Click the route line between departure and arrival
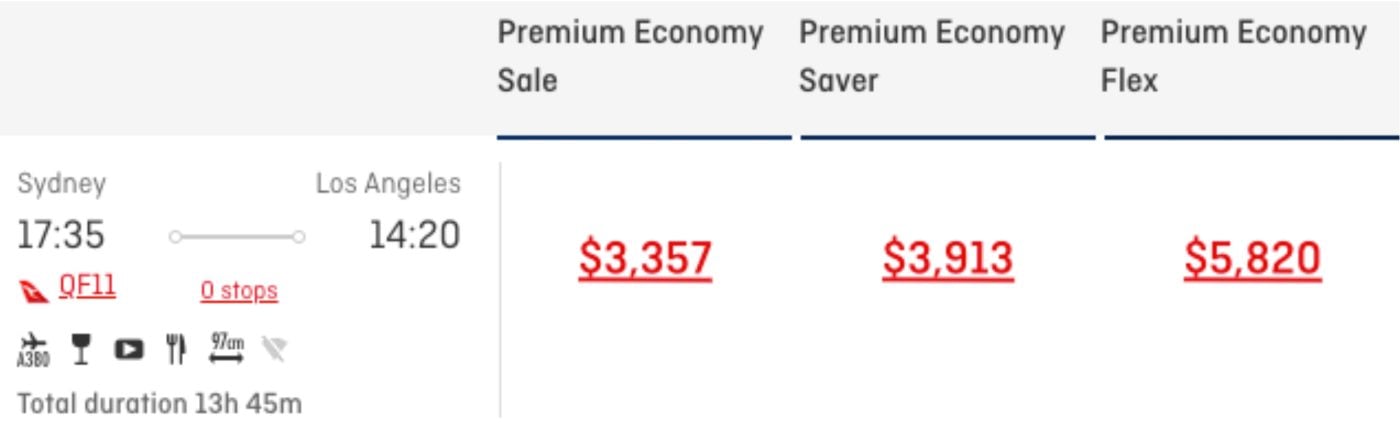The image size is (1400, 443). pyautogui.click(x=237, y=237)
